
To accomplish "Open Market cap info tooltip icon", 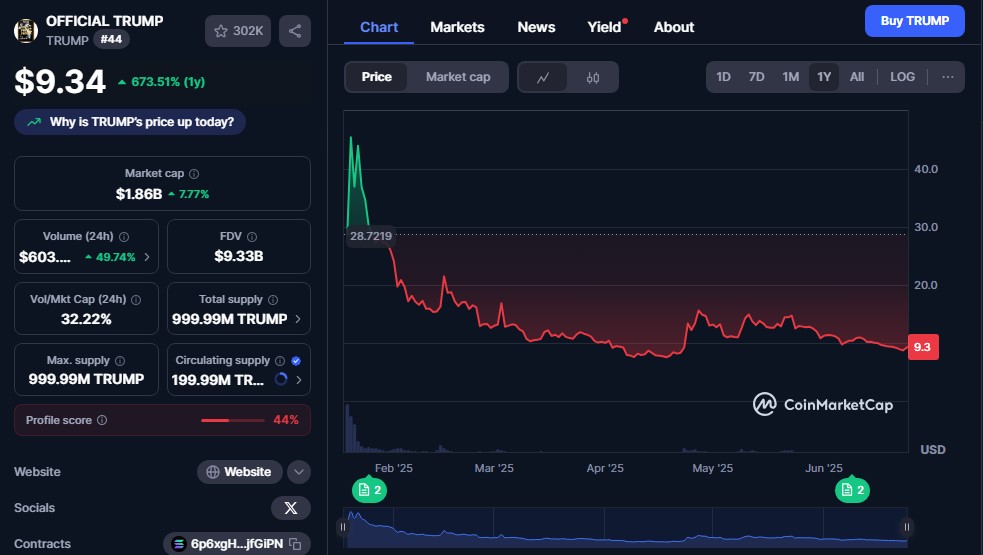I will coord(194,174).
